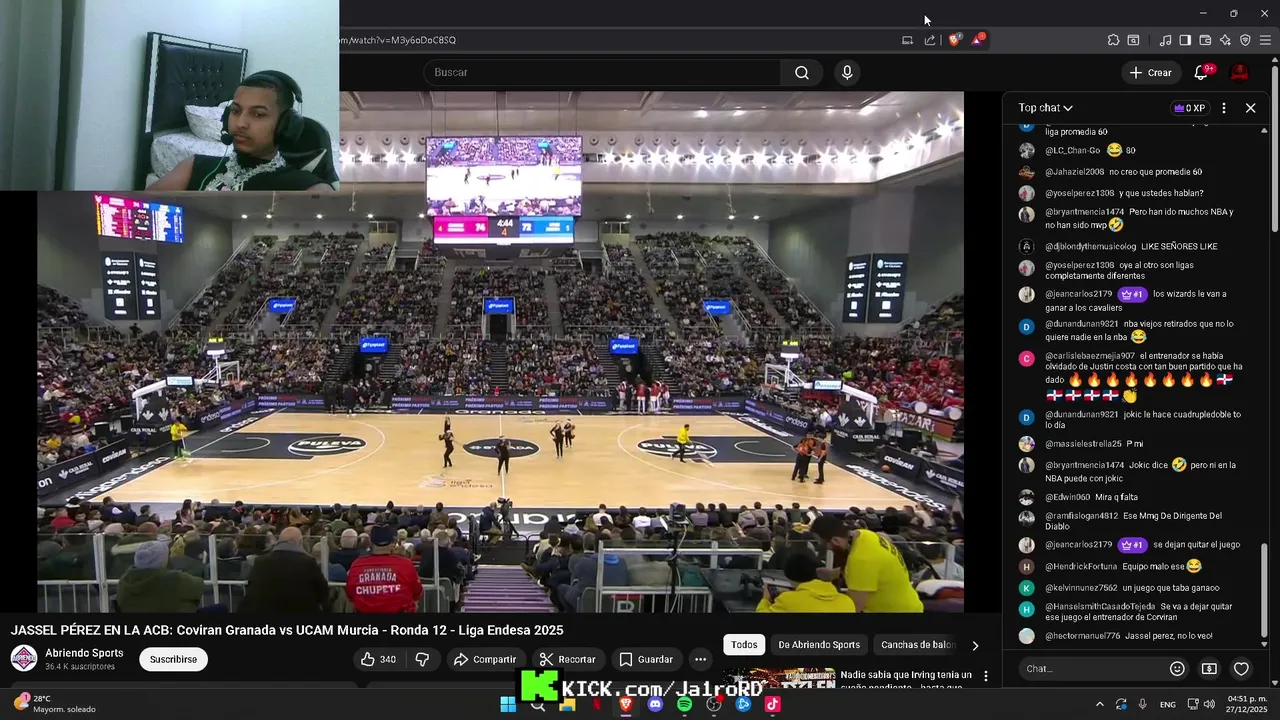This screenshot has height=720, width=1280.
Task: Show more filter chips with right arrow
Action: [975, 645]
